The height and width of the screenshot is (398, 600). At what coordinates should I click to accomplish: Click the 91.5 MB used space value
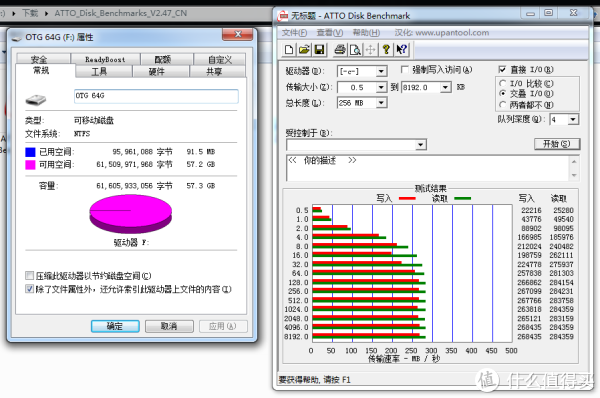click(x=201, y=152)
